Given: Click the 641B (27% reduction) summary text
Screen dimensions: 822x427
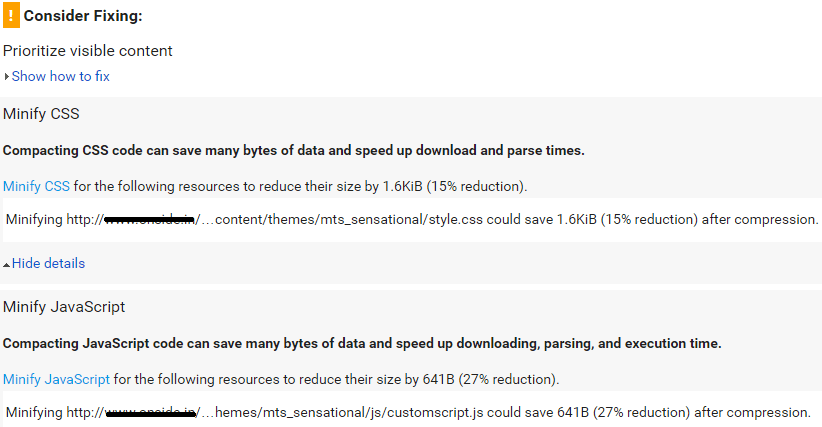Looking at the screenshot, I should [491, 379].
